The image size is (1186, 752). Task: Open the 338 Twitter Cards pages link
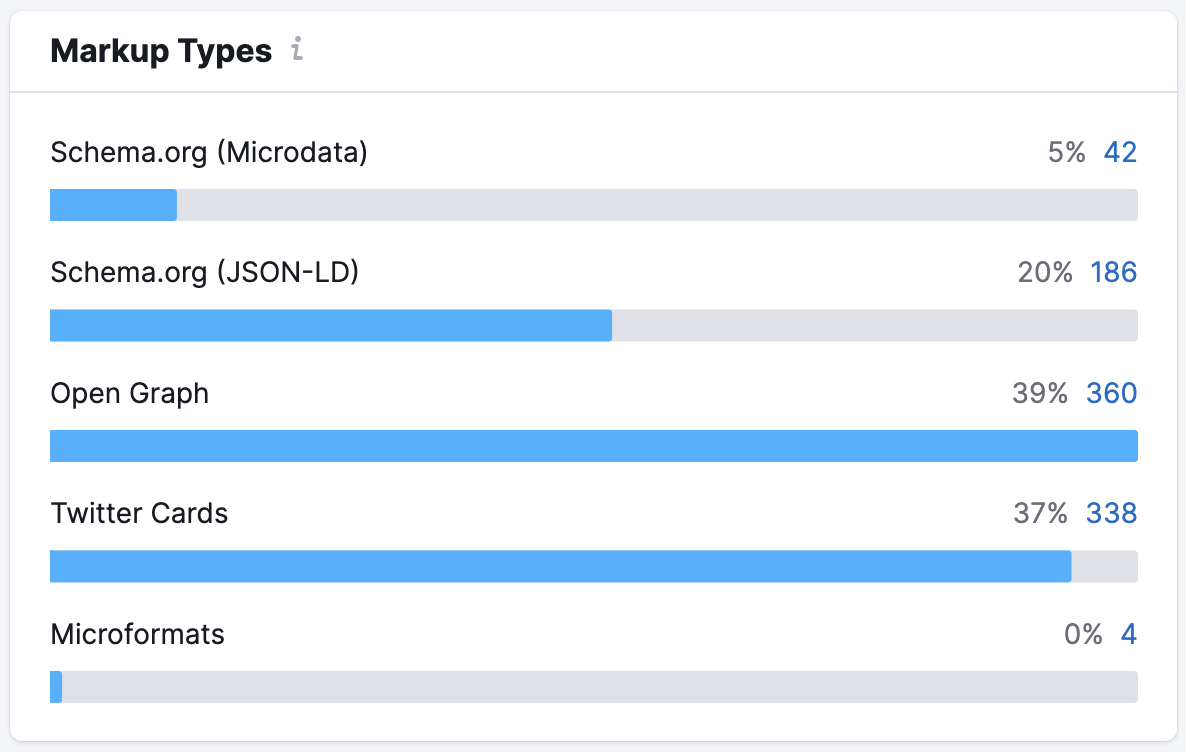tap(1111, 513)
